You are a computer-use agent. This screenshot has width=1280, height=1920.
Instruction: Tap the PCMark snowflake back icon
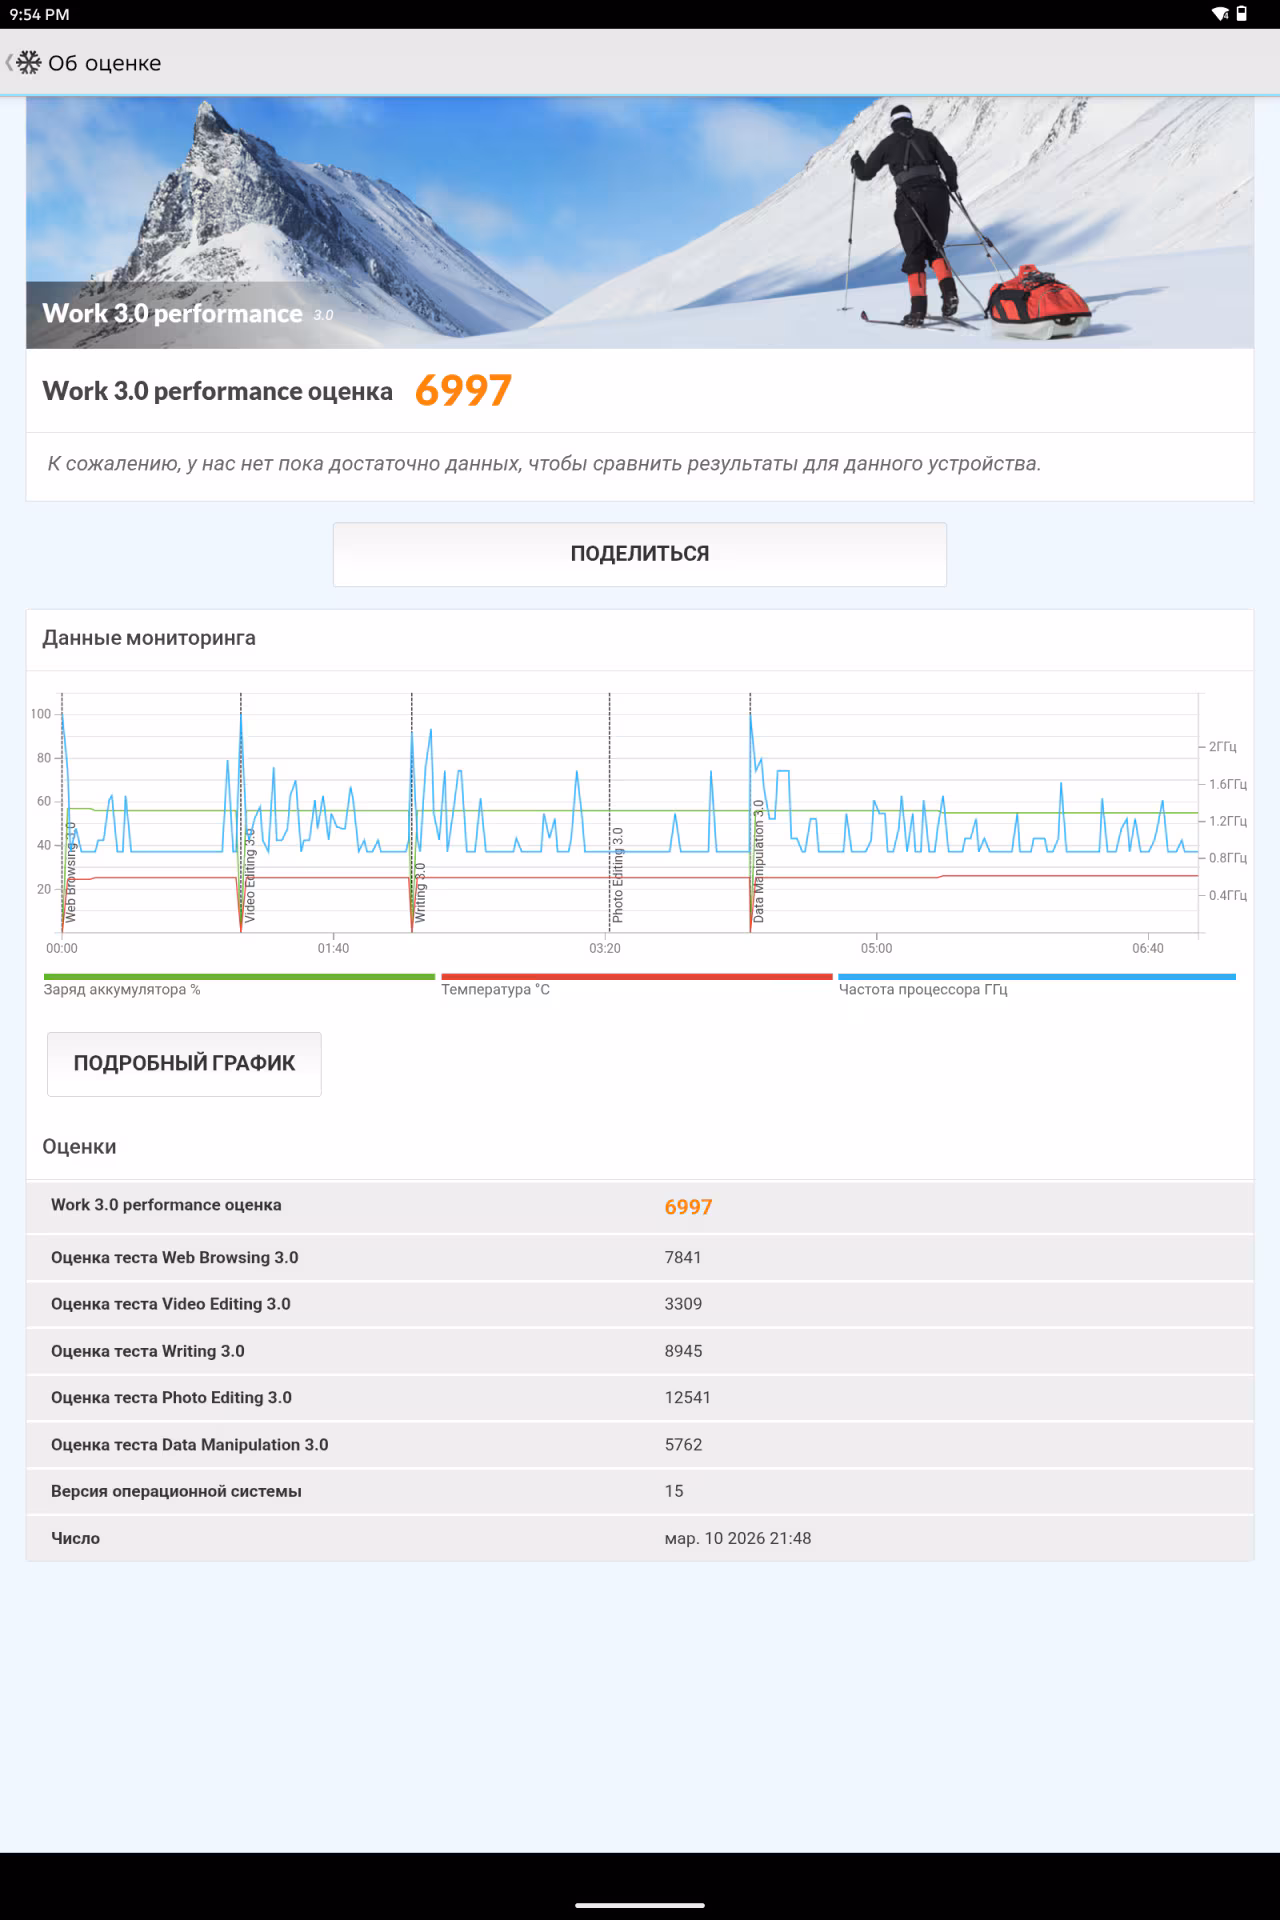coord(27,63)
